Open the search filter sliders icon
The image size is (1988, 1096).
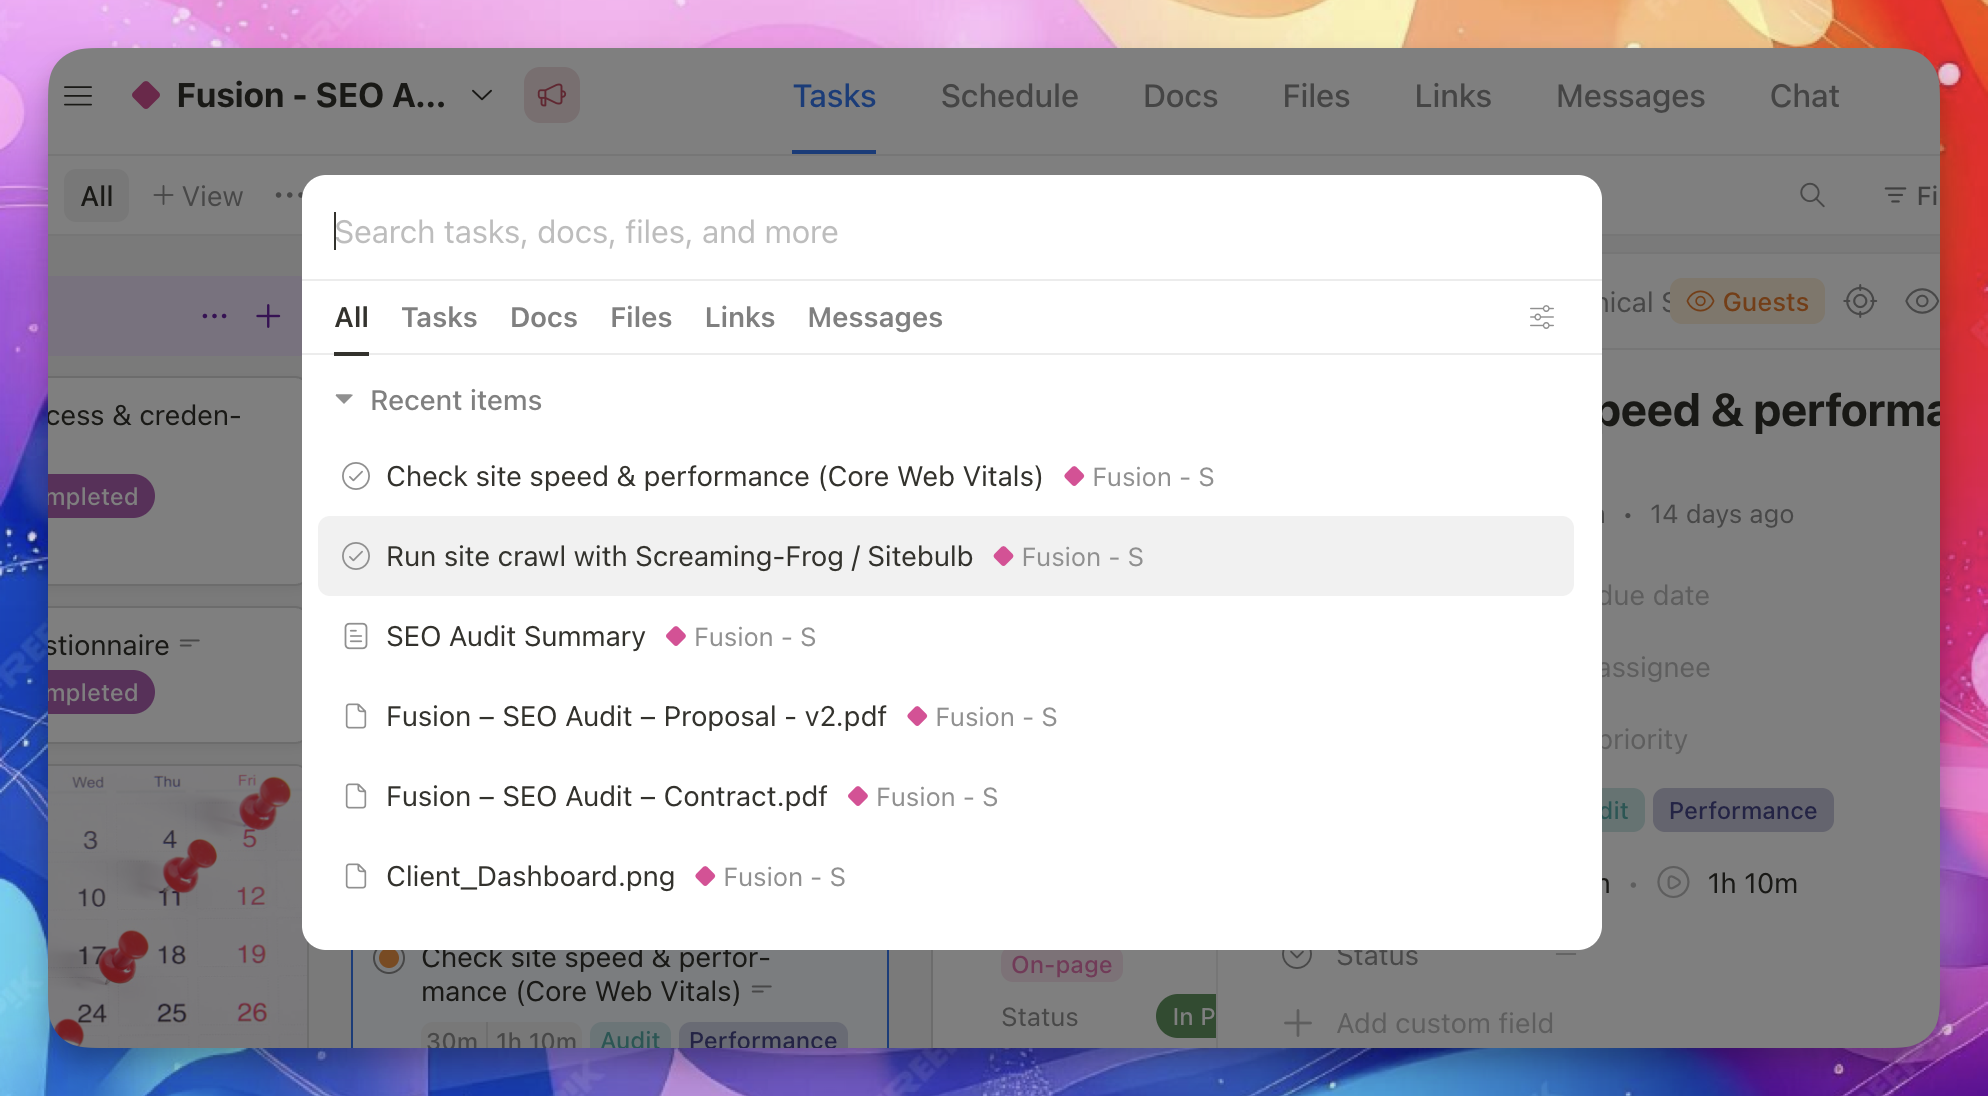1541,317
